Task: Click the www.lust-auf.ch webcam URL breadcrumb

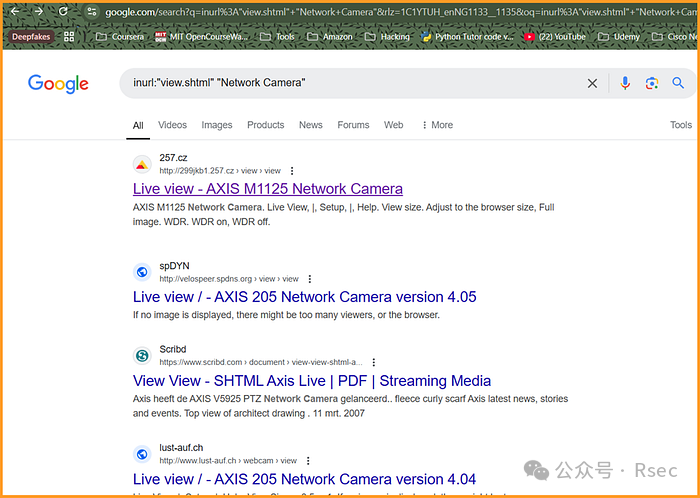Action: coord(228,461)
